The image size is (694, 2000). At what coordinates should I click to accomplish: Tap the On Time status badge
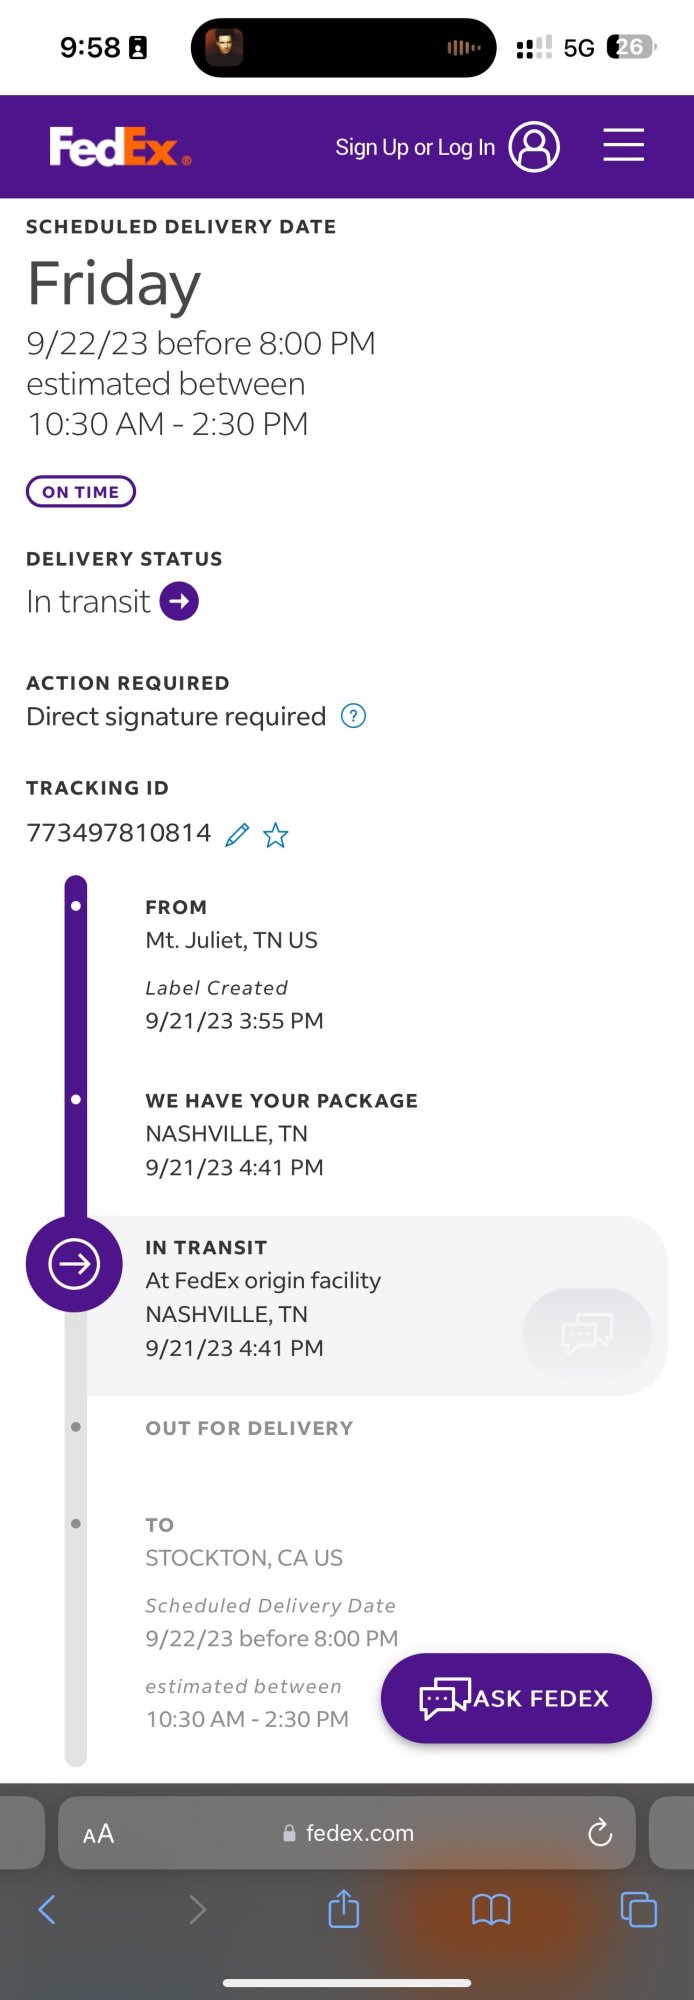click(x=81, y=491)
